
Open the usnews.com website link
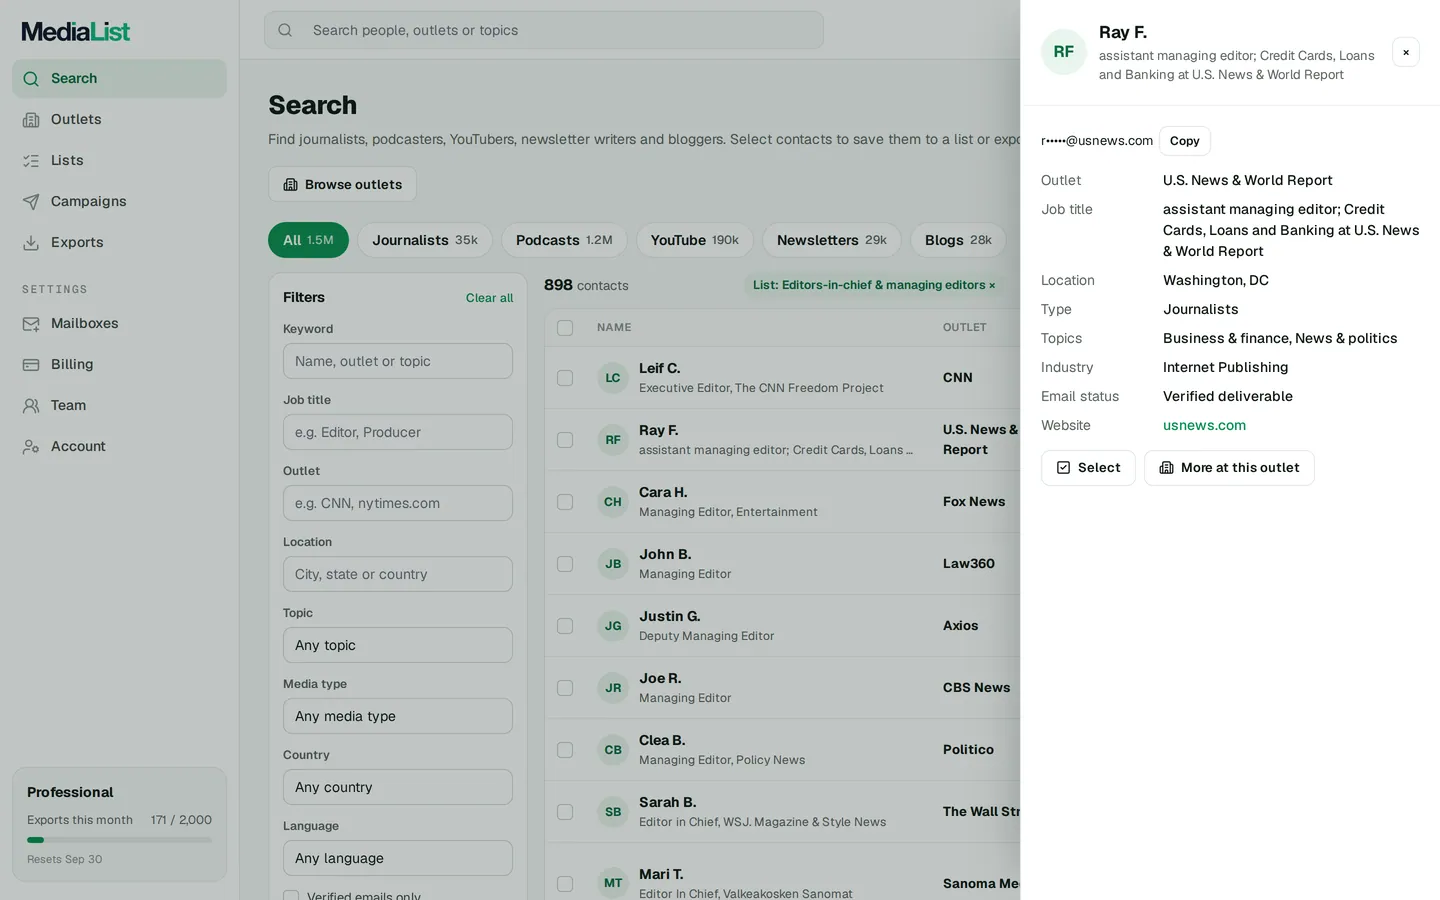tap(1204, 425)
